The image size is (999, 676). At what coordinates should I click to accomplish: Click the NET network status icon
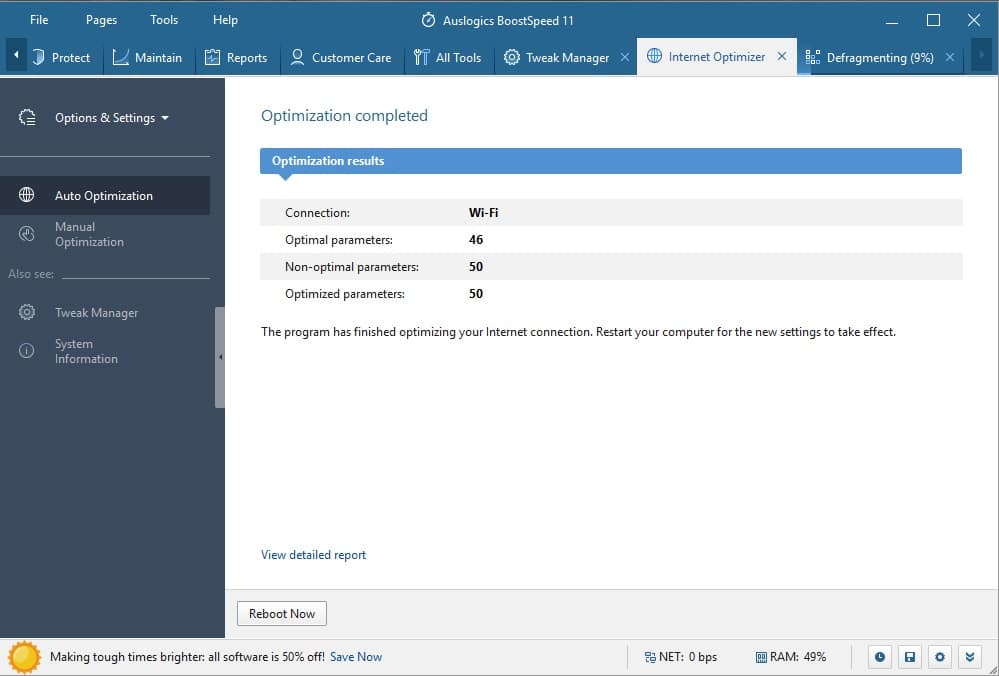[x=650, y=658]
